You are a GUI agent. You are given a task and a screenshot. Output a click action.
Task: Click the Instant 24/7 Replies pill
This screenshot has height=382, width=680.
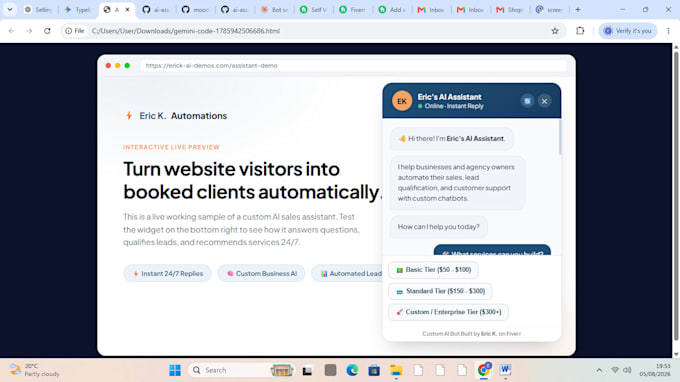click(x=167, y=274)
